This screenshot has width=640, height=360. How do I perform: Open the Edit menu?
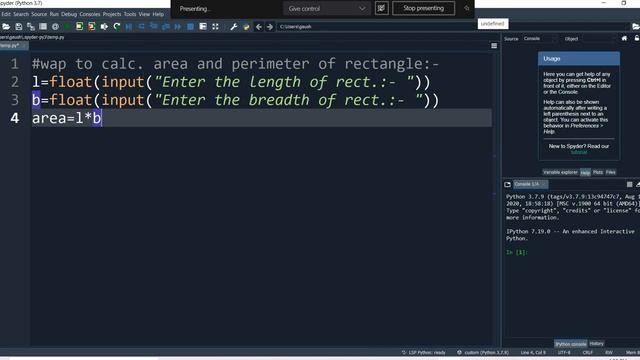6,14
